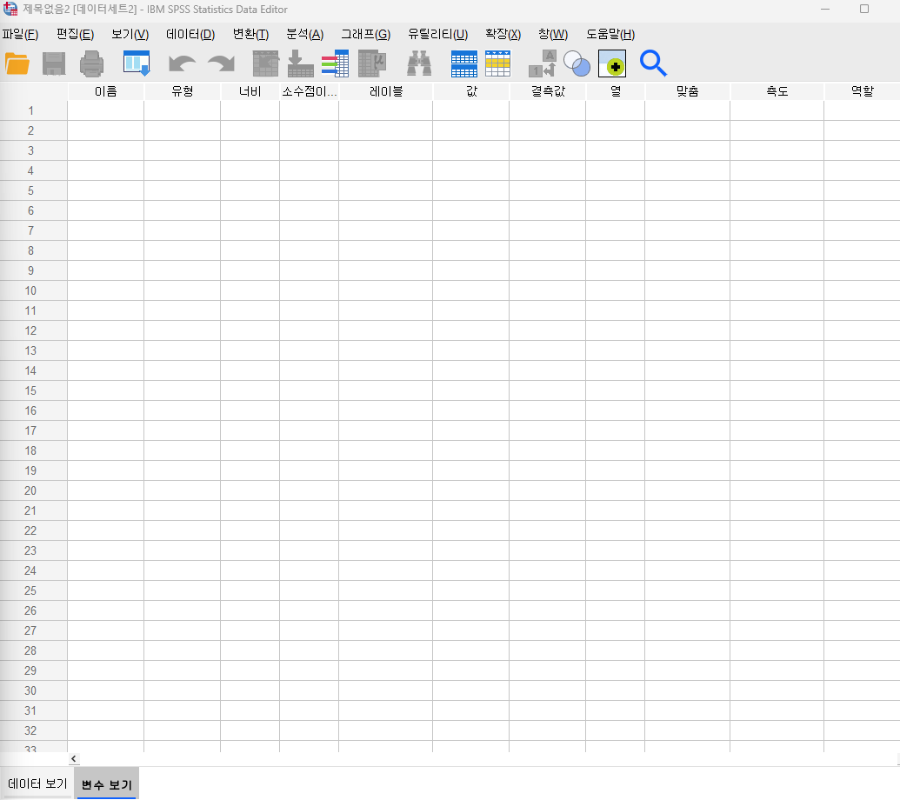This screenshot has height=800, width=900.
Task: Select the 변수 보기 tab
Action: click(107, 784)
